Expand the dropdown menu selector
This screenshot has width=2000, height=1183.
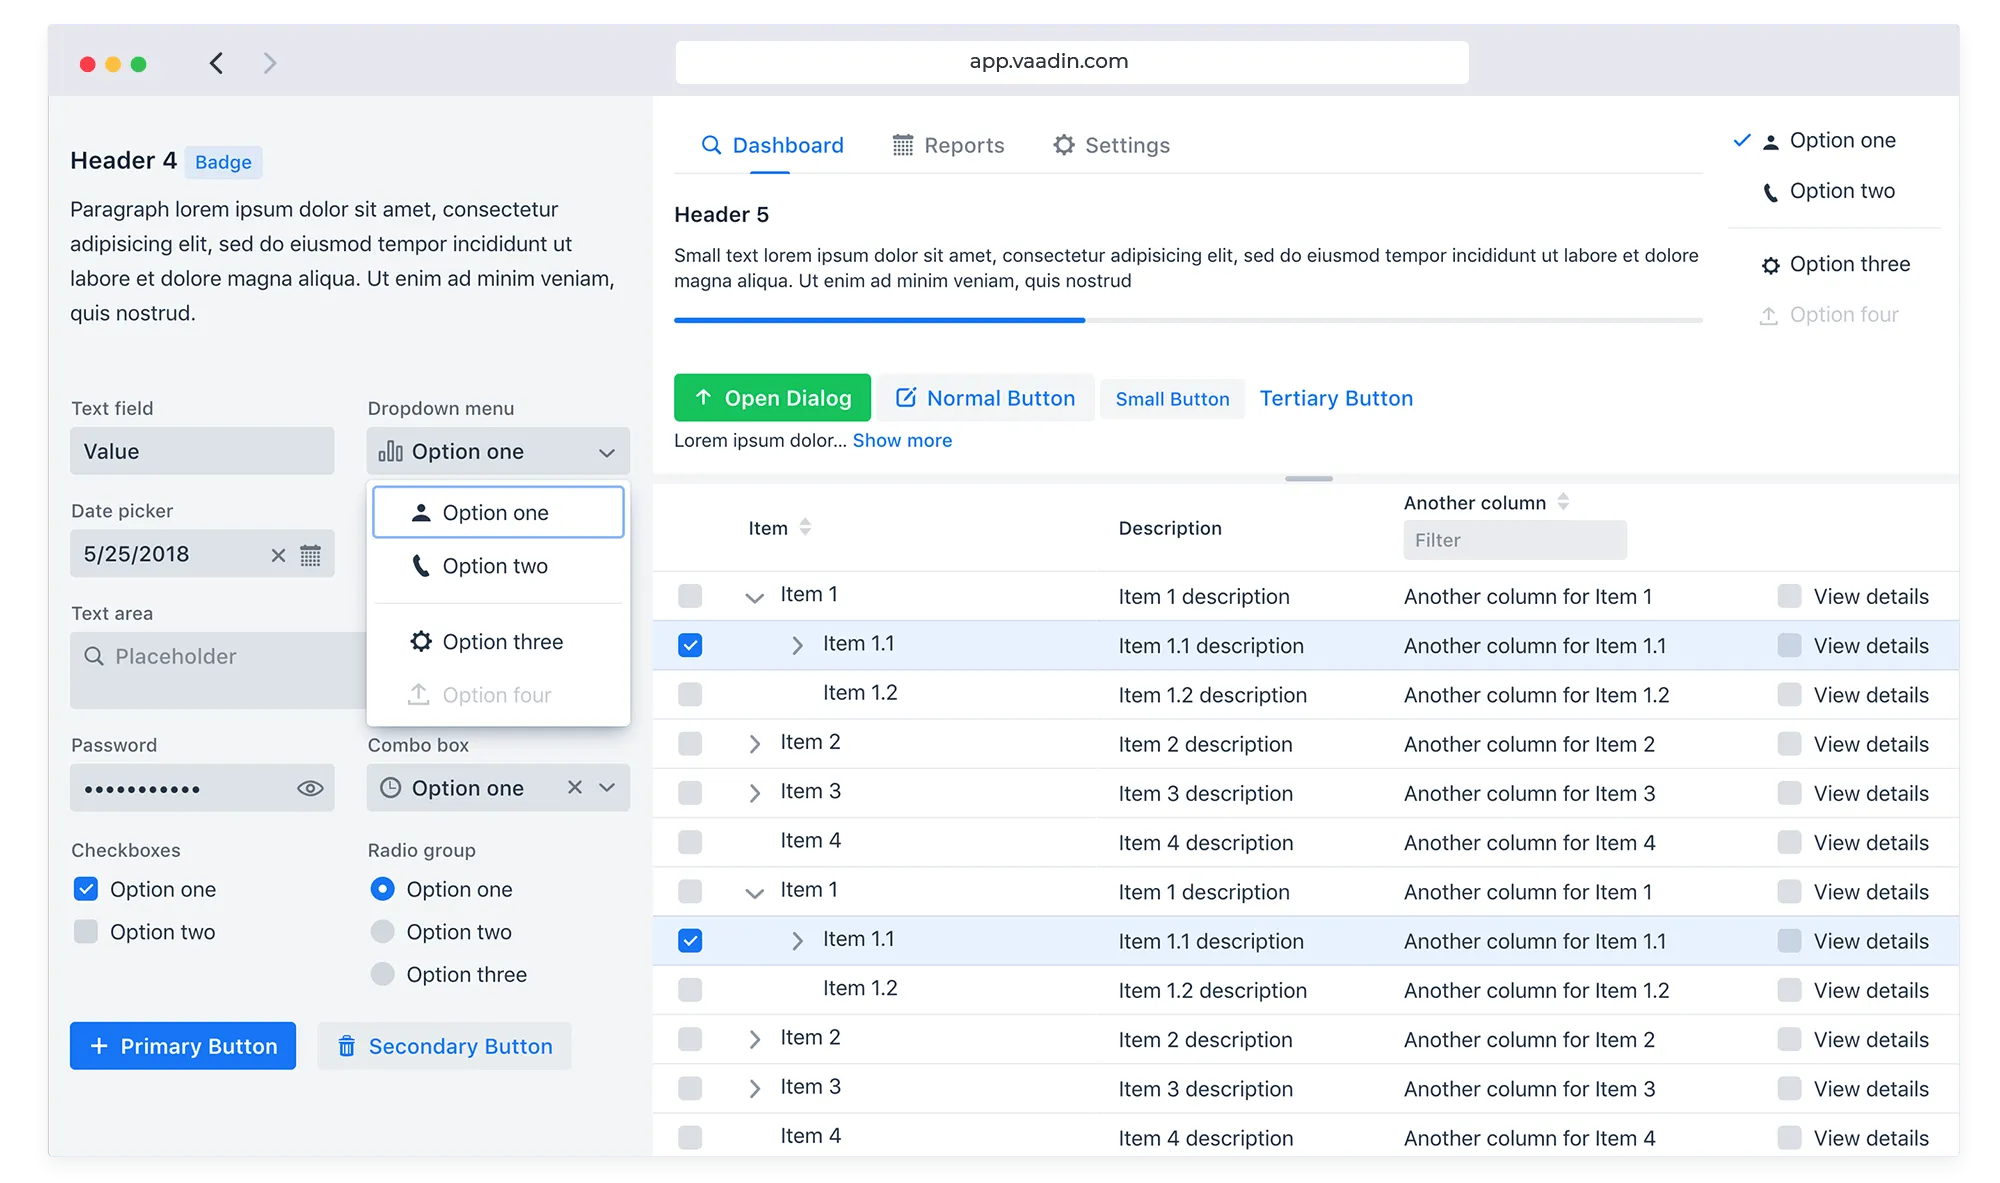(x=606, y=452)
